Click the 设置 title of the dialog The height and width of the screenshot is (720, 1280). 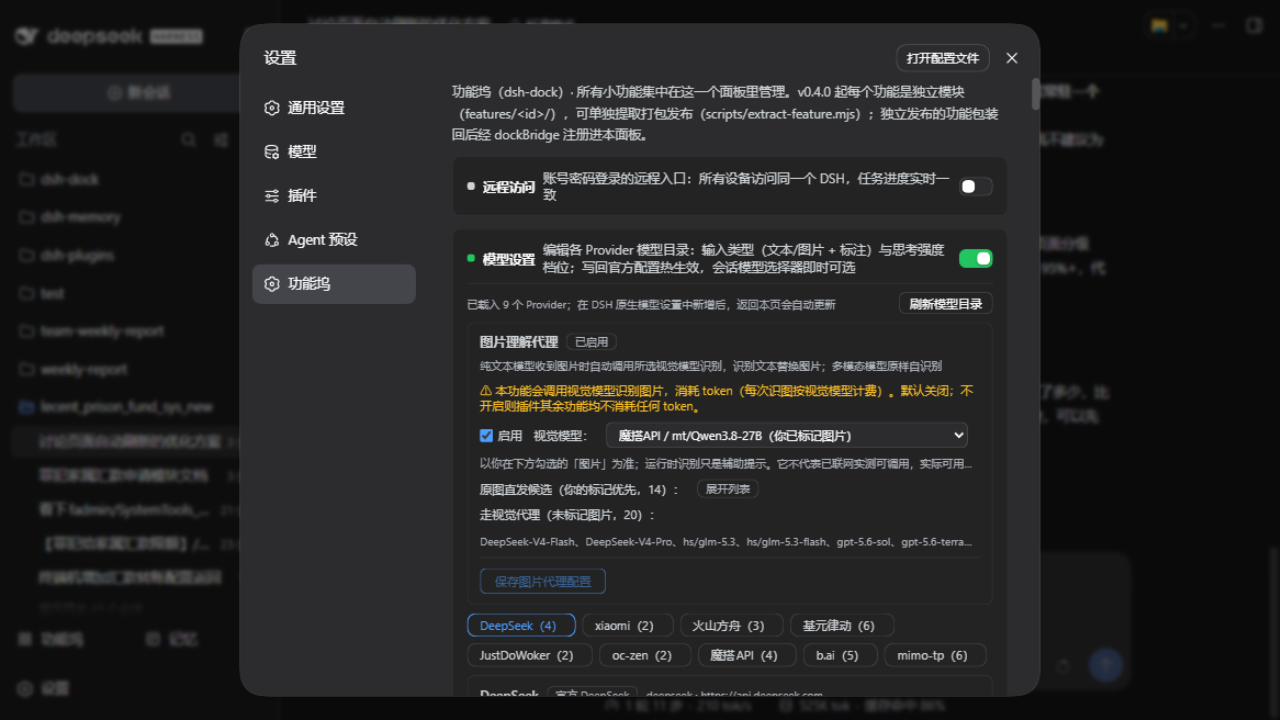[x=280, y=58]
